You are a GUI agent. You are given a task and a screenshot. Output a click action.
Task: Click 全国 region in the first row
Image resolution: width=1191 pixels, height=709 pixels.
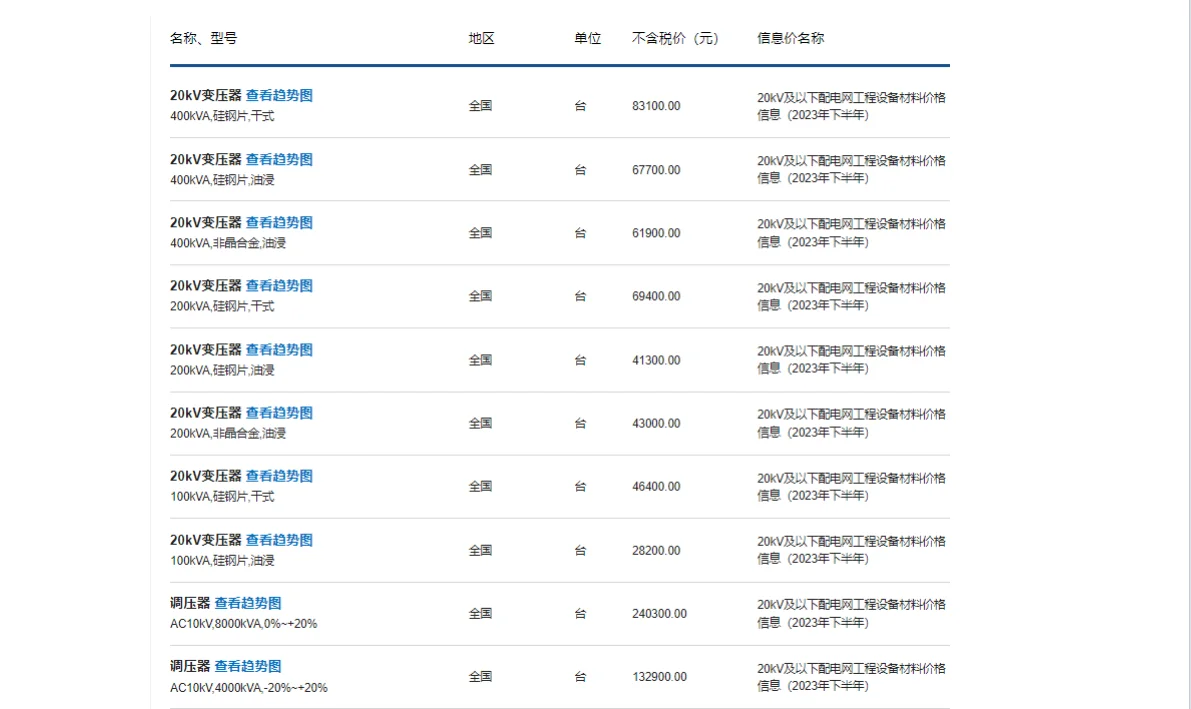coord(481,104)
